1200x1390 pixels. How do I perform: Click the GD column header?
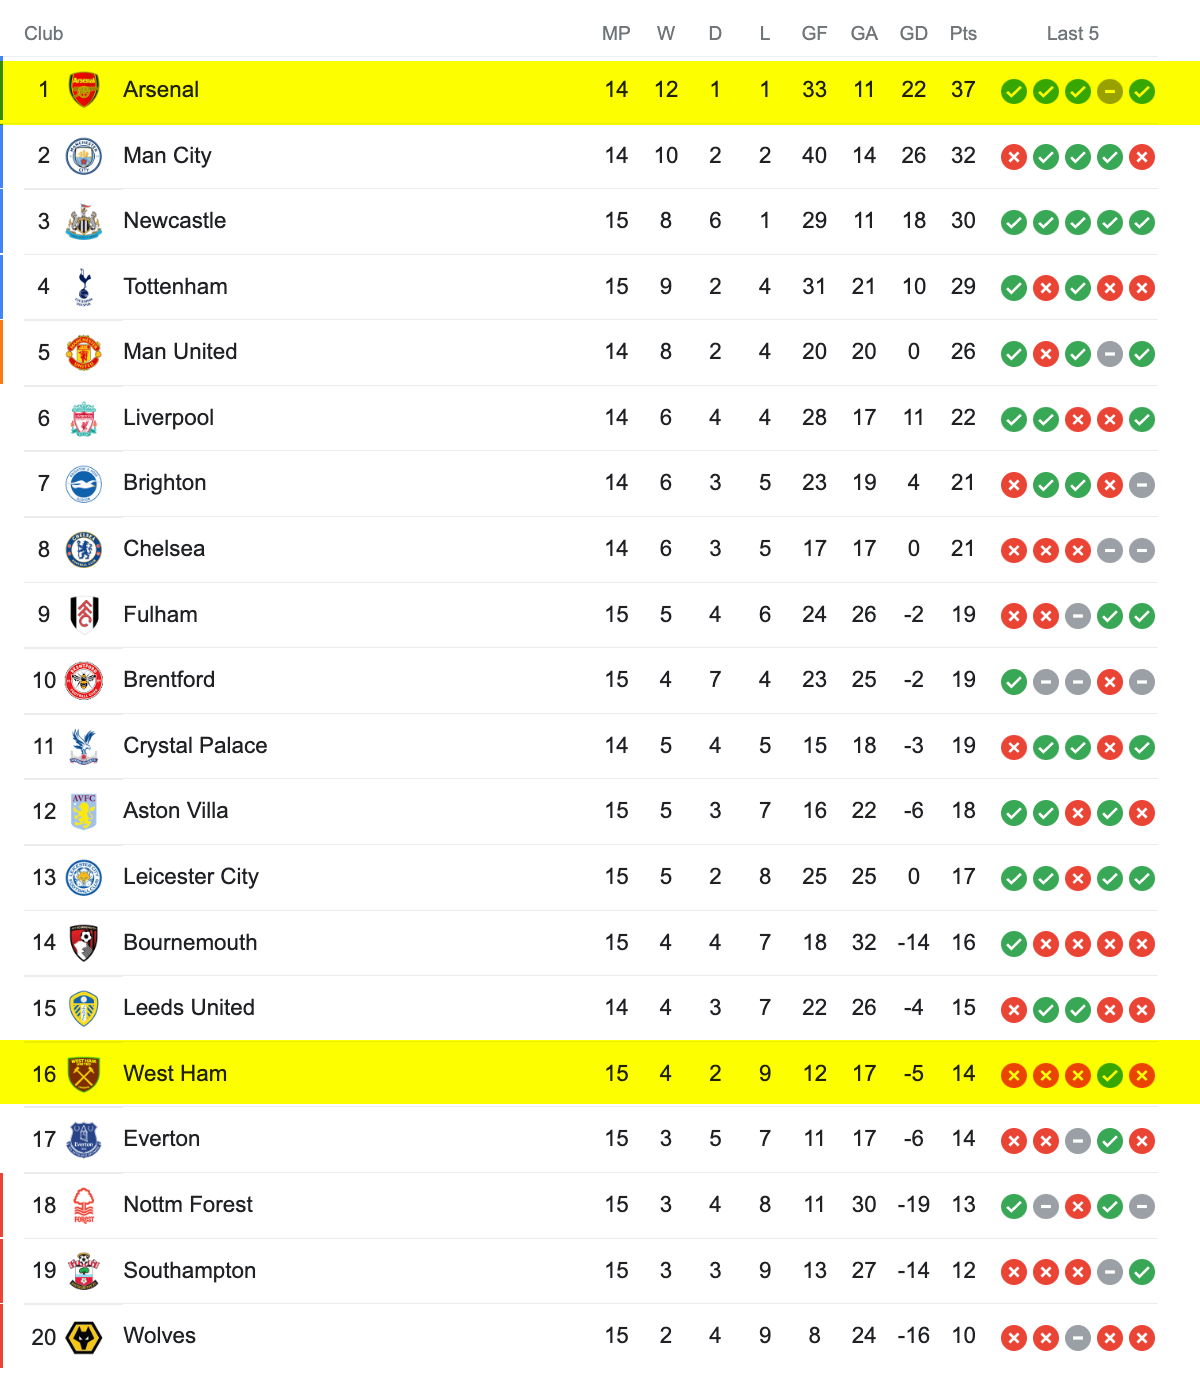913,34
